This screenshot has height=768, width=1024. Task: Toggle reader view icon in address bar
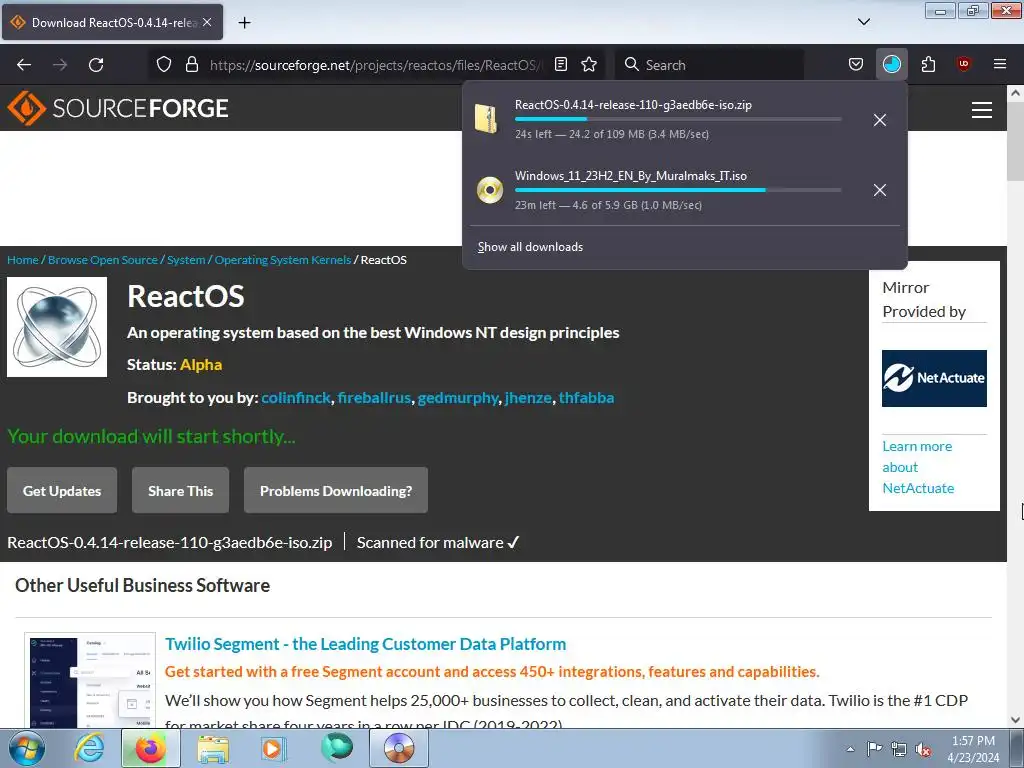561,64
